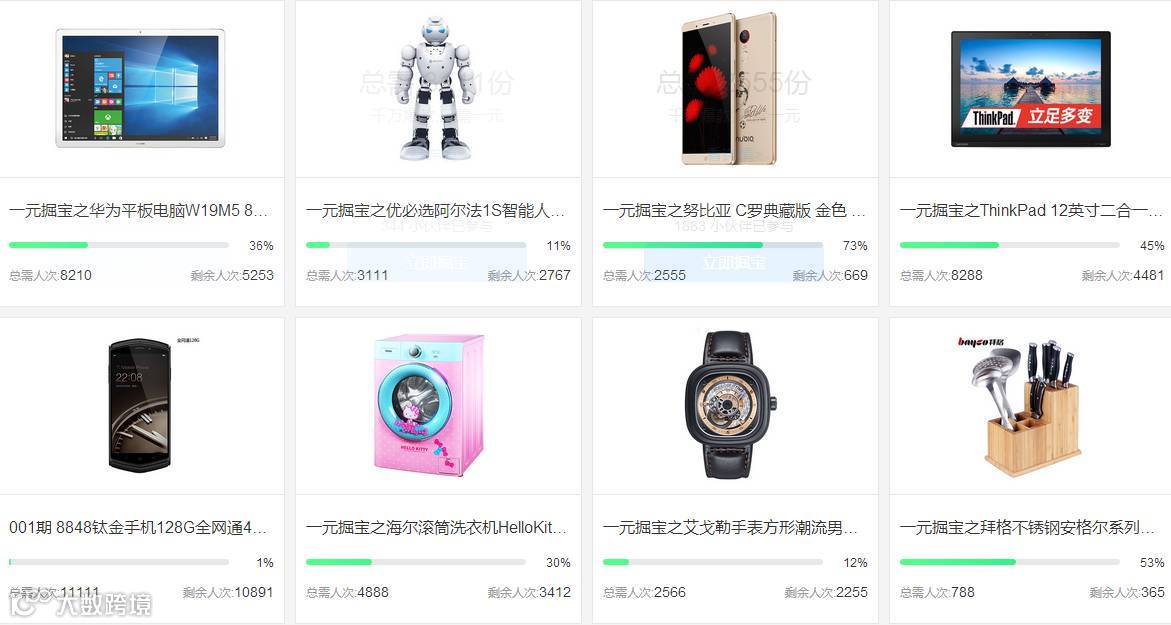Open the 艾戈勒手表方形潮流 title link
The height and width of the screenshot is (625, 1171).
tap(730, 528)
